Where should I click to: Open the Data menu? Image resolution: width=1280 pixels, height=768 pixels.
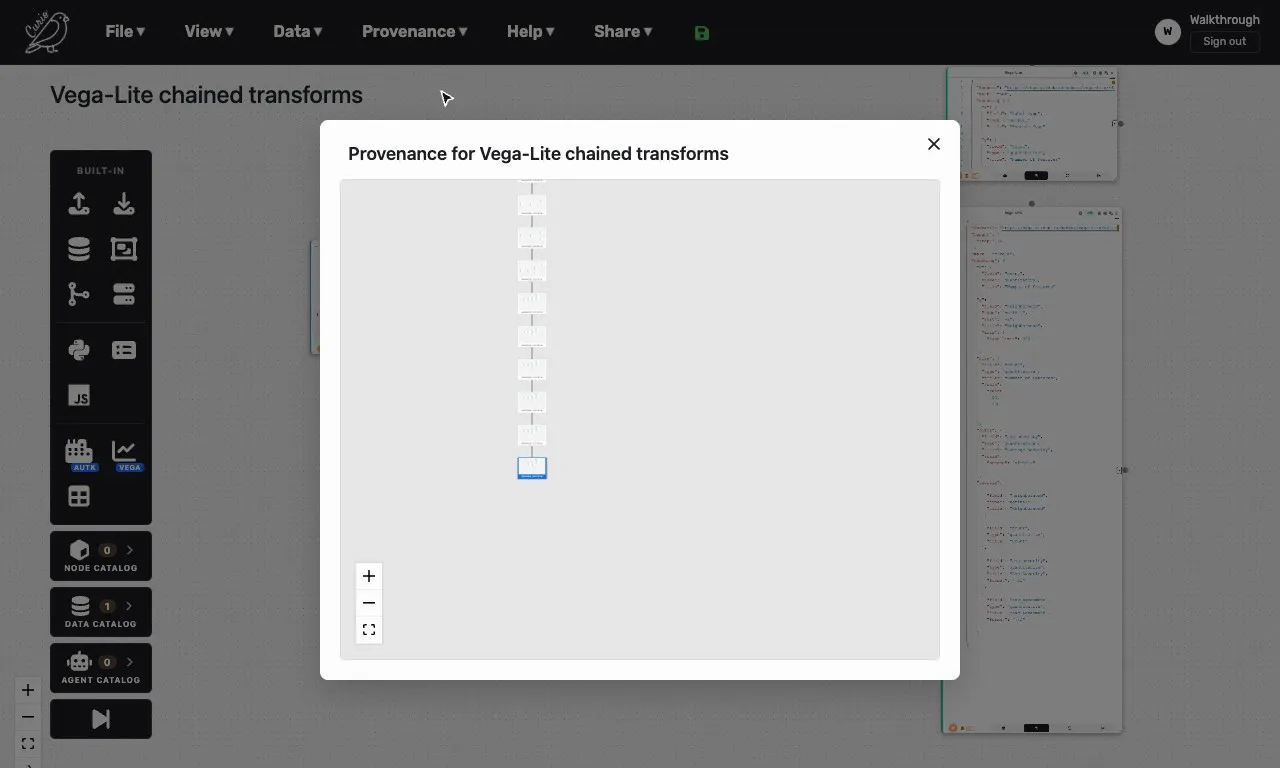tap(297, 32)
